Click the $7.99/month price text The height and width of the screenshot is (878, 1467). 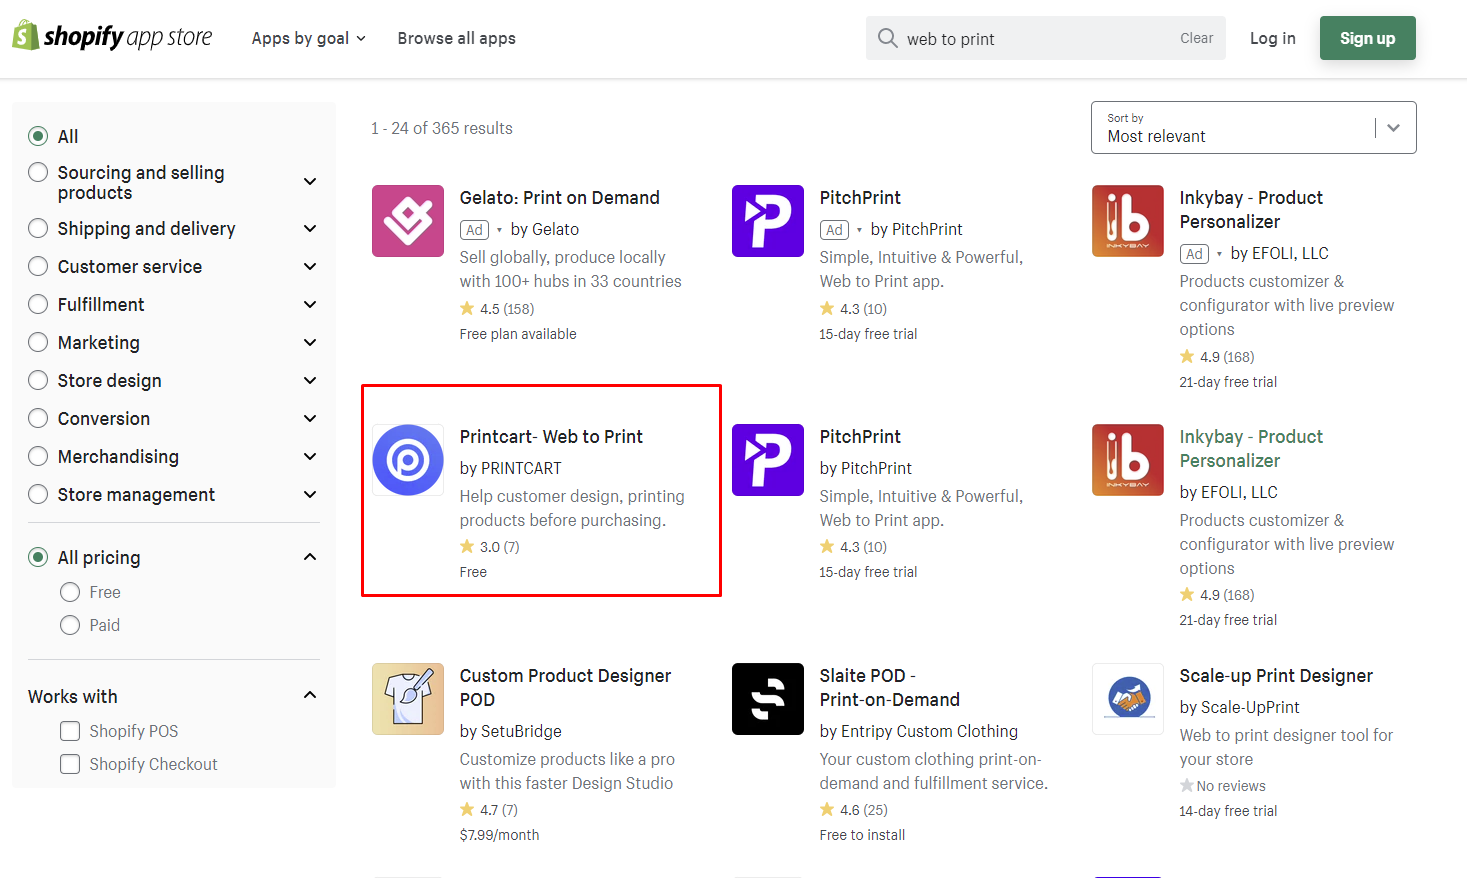499,835
